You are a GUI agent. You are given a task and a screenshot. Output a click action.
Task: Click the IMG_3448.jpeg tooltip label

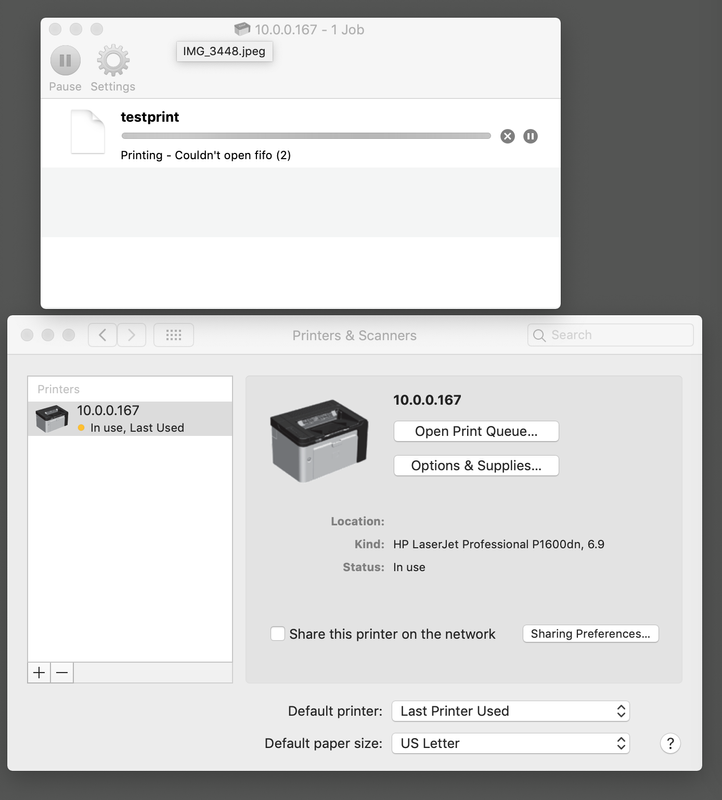tap(224, 52)
